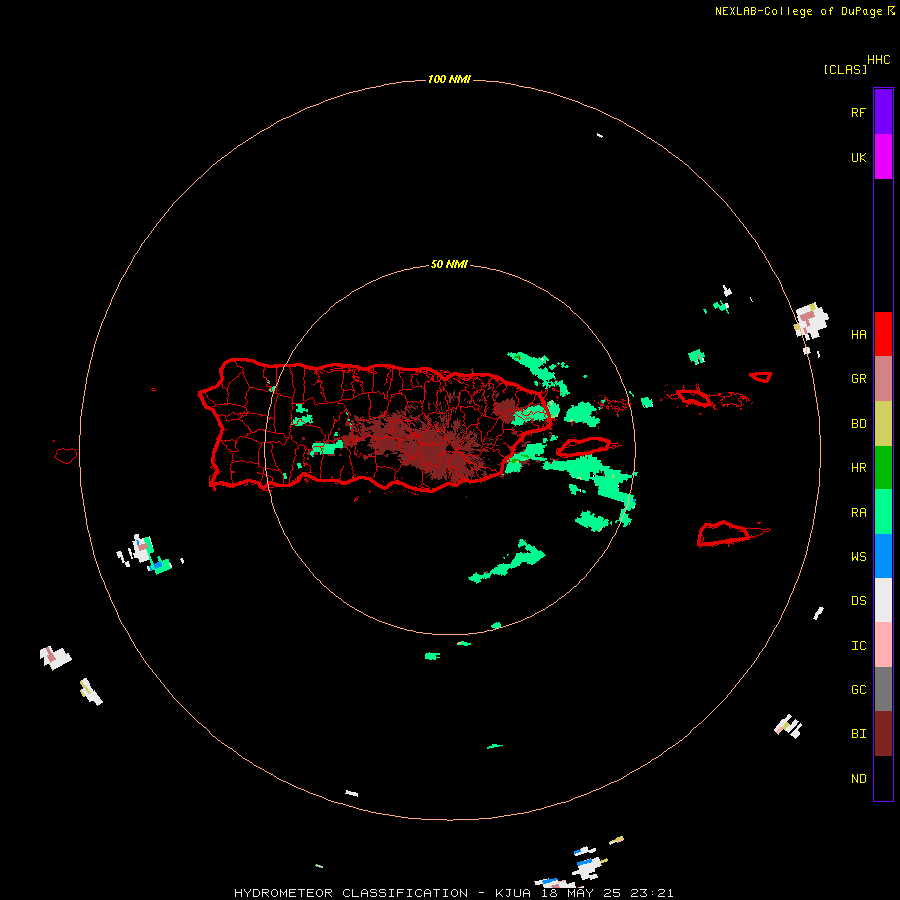The width and height of the screenshot is (900, 900).
Task: Click the GR dusty-pink legend swatch
Action: 883,379
